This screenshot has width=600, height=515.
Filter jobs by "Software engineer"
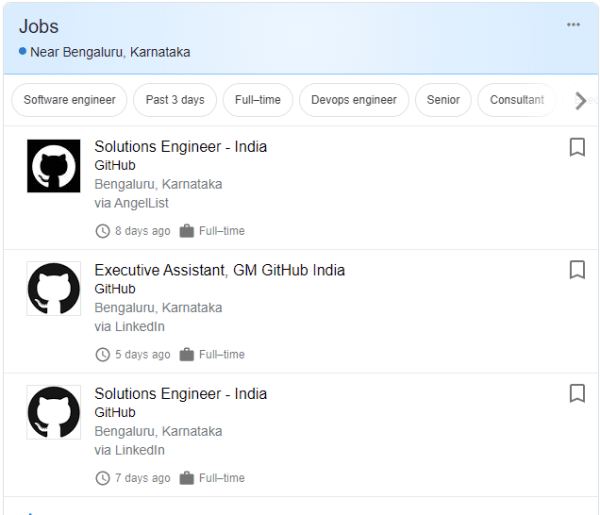tap(69, 100)
